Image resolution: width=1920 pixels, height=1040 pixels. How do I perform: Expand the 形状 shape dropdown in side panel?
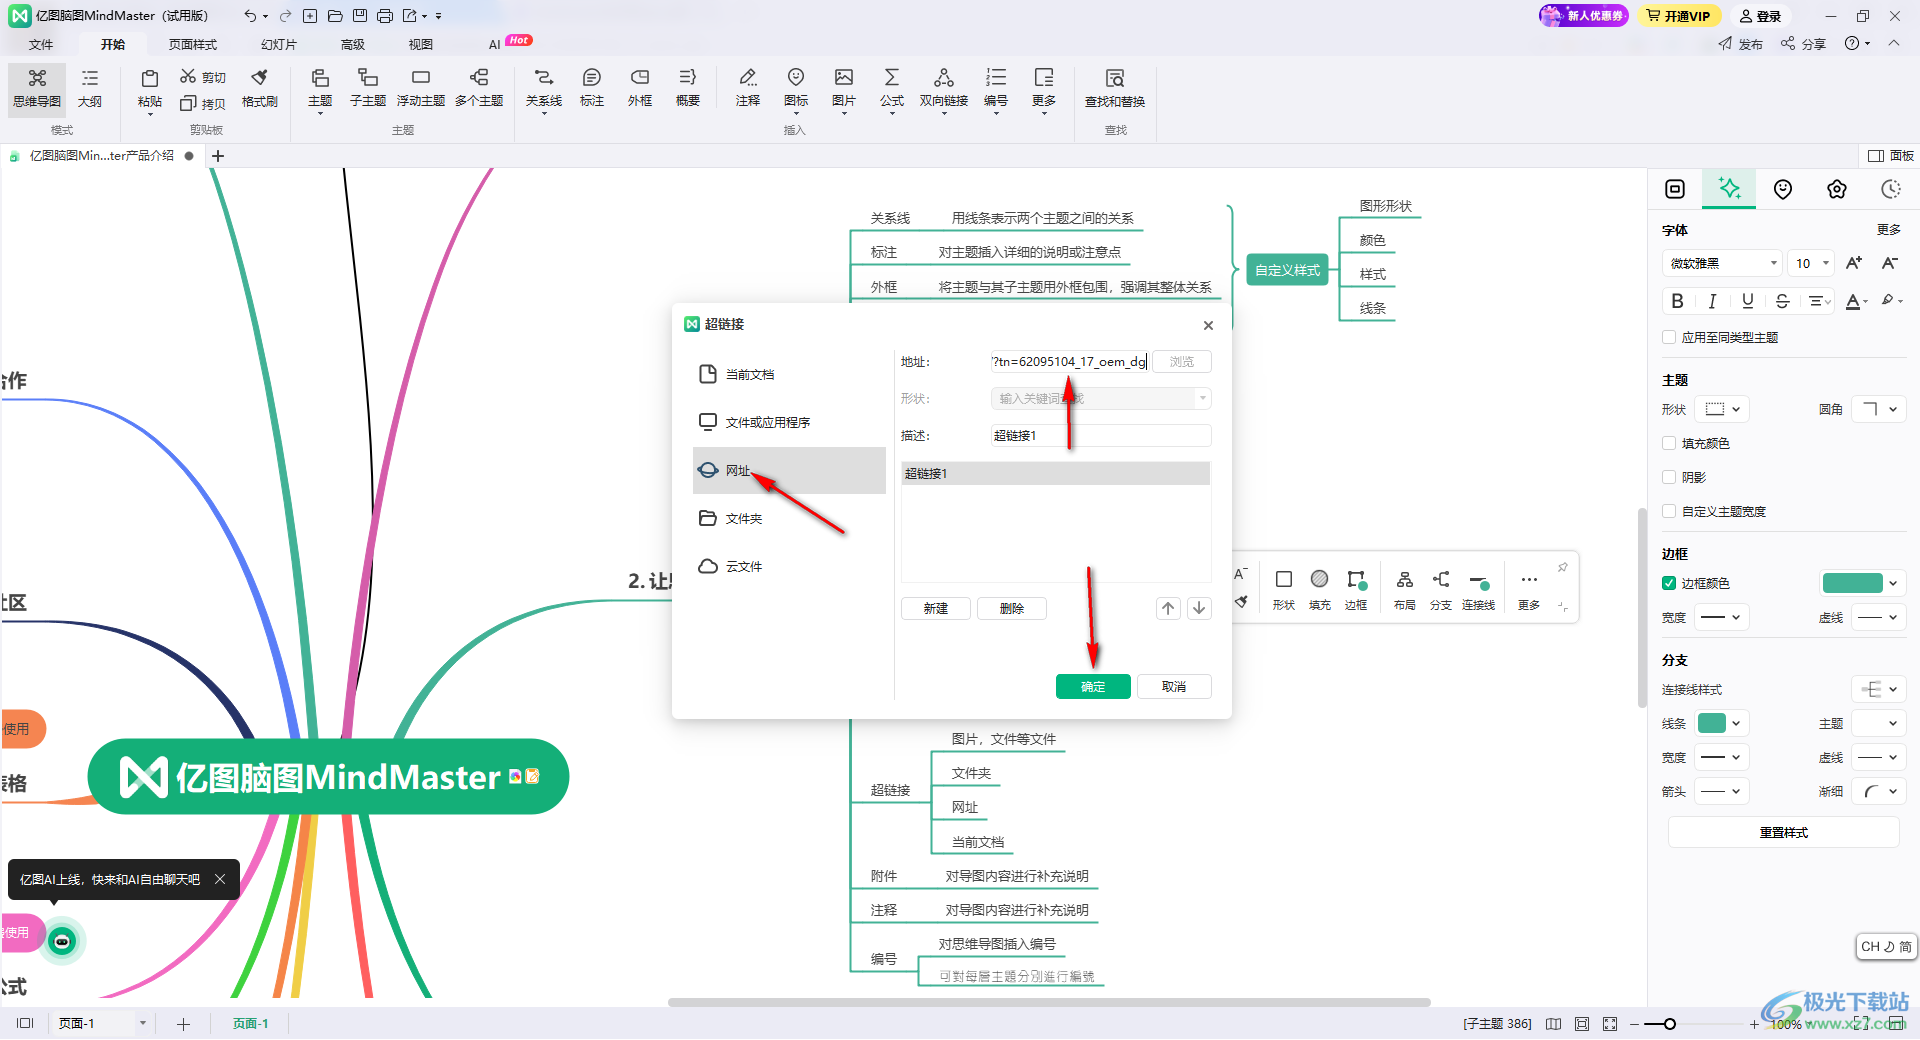1722,409
